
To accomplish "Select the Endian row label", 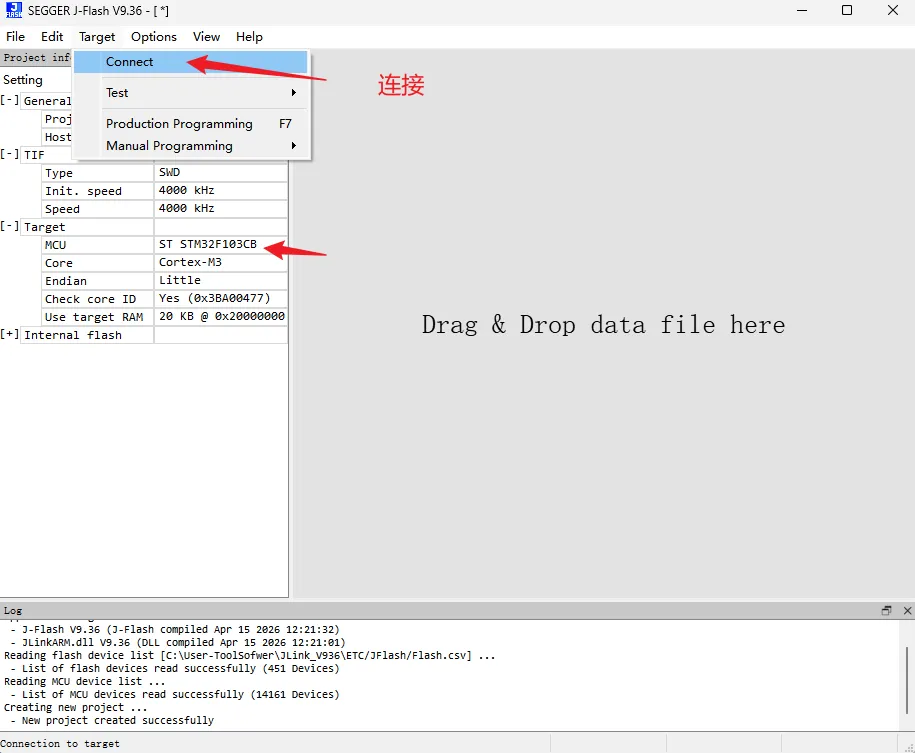I will tap(97, 281).
